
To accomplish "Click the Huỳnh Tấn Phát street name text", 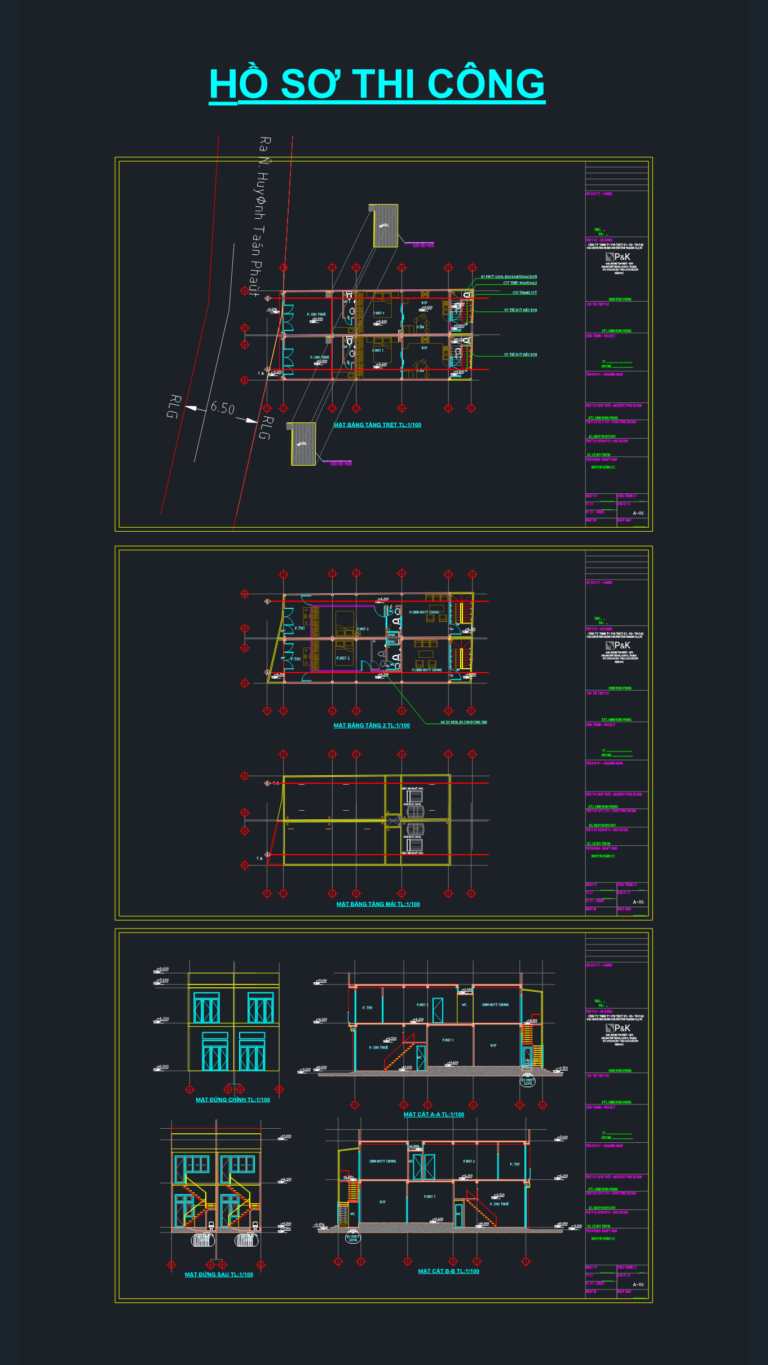I will click(260, 217).
